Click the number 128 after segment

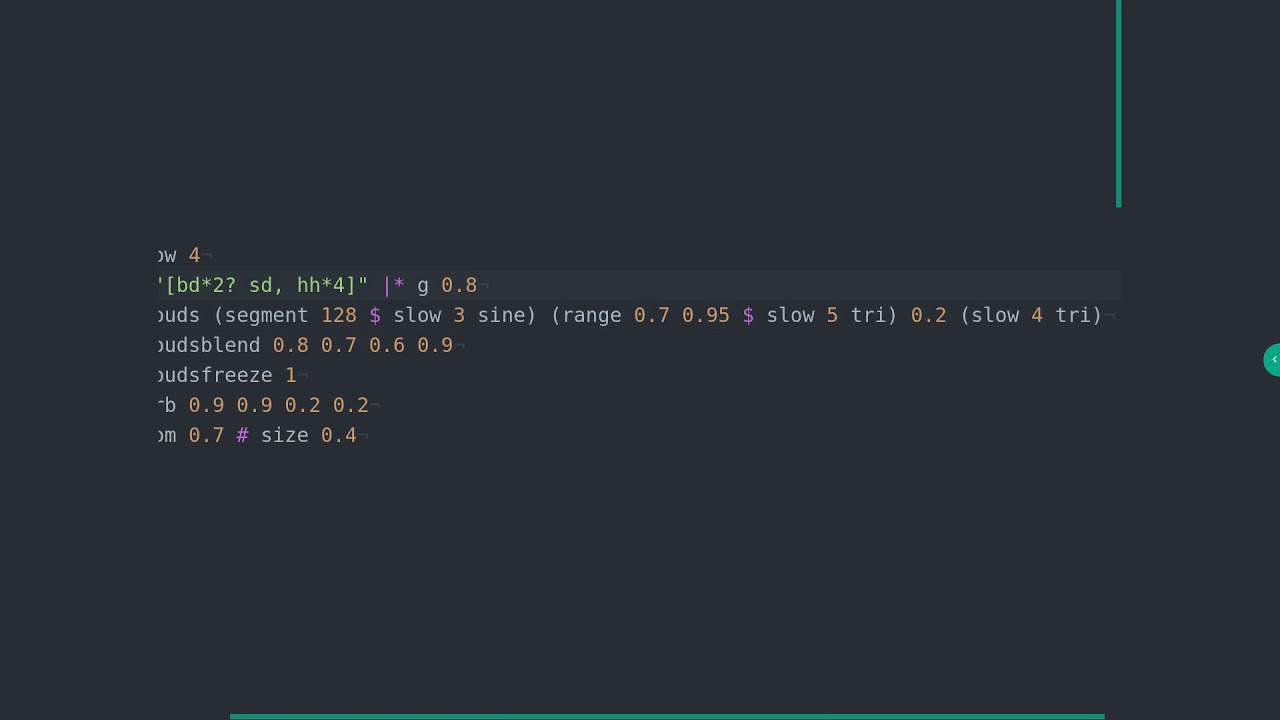point(339,315)
